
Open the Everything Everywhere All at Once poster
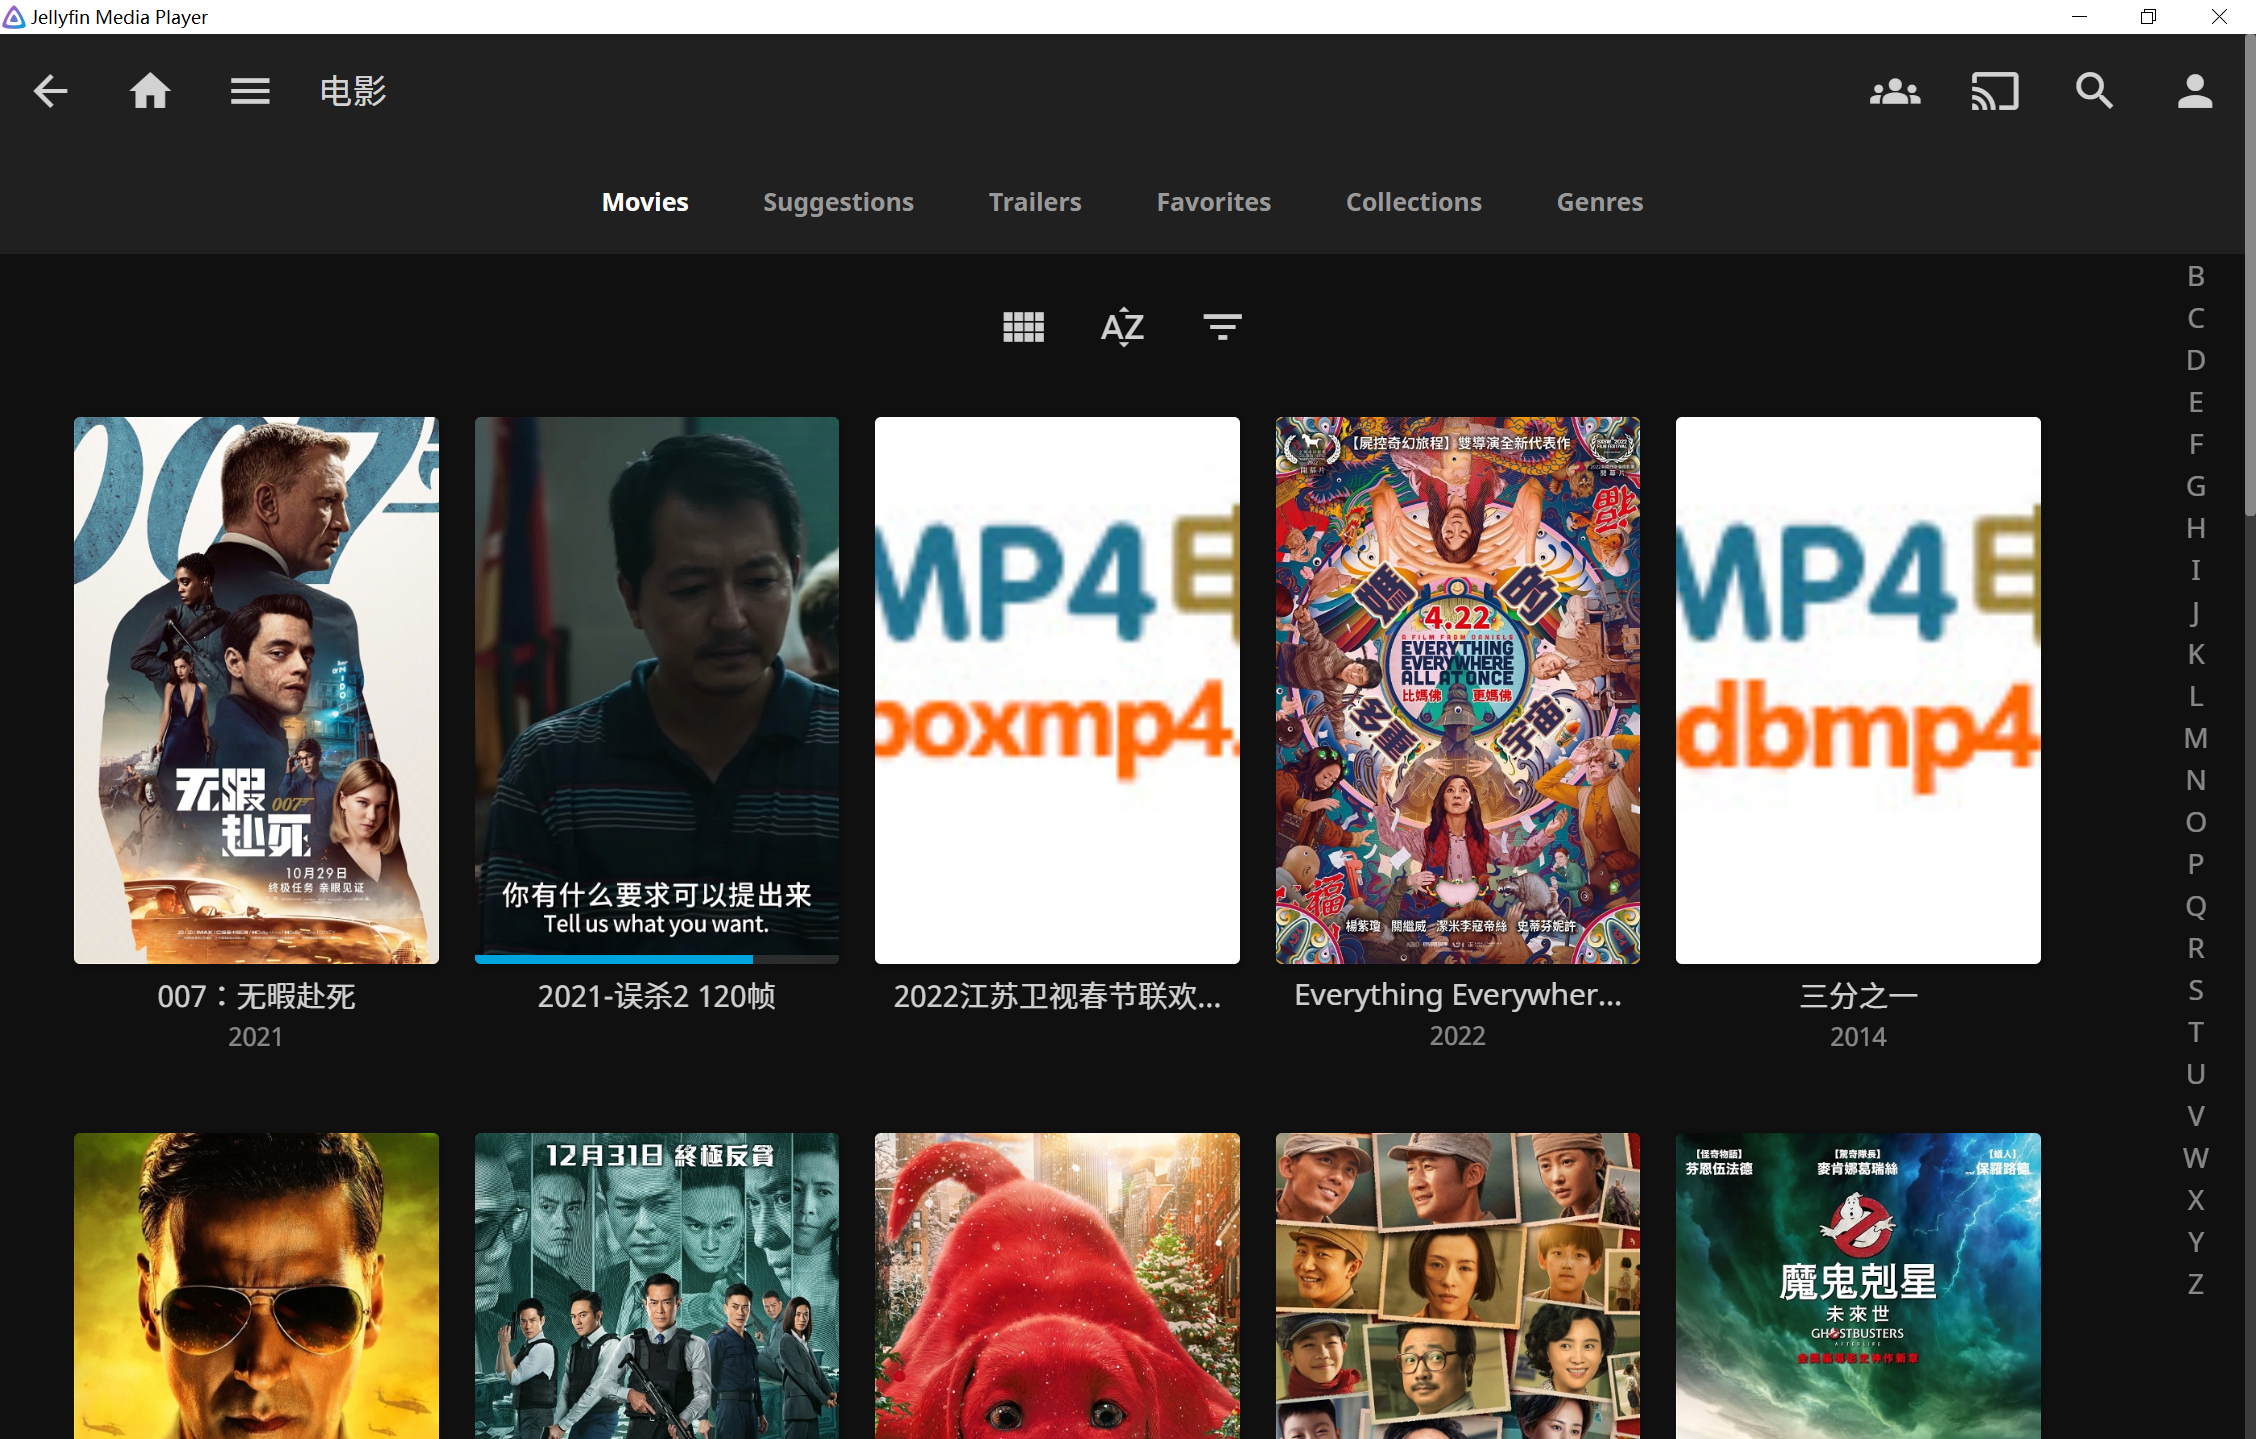(1457, 690)
